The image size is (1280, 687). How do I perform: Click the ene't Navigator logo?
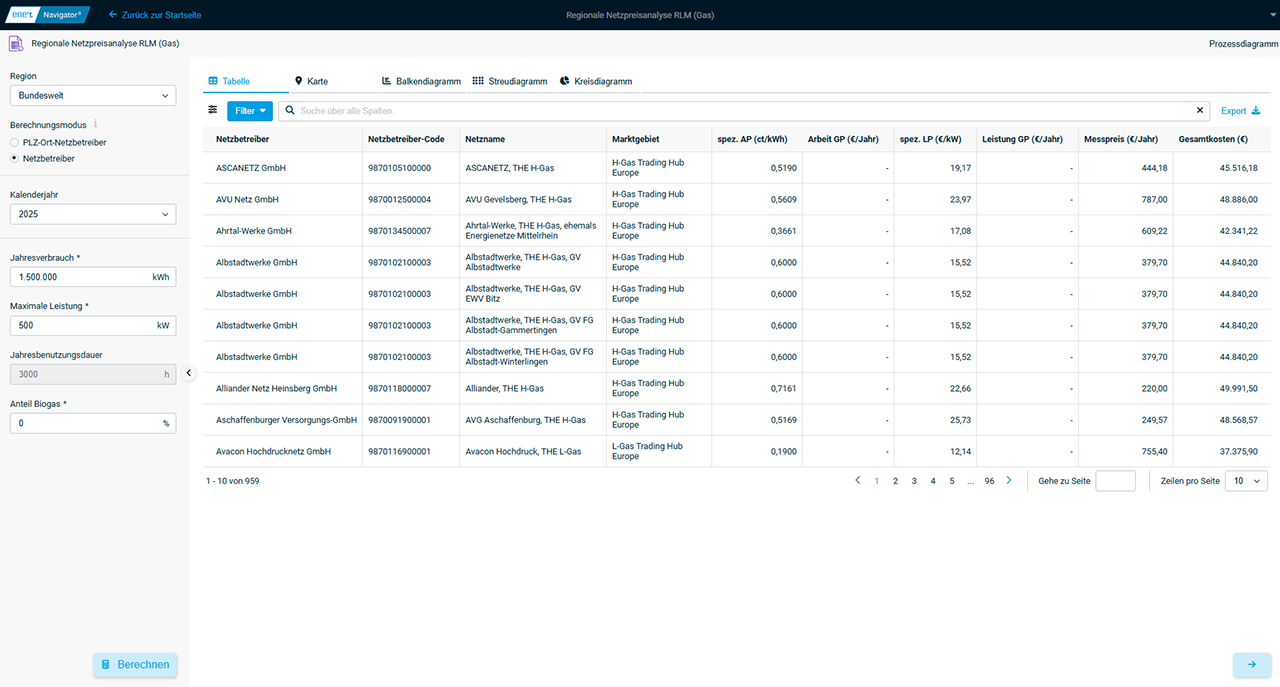point(47,15)
